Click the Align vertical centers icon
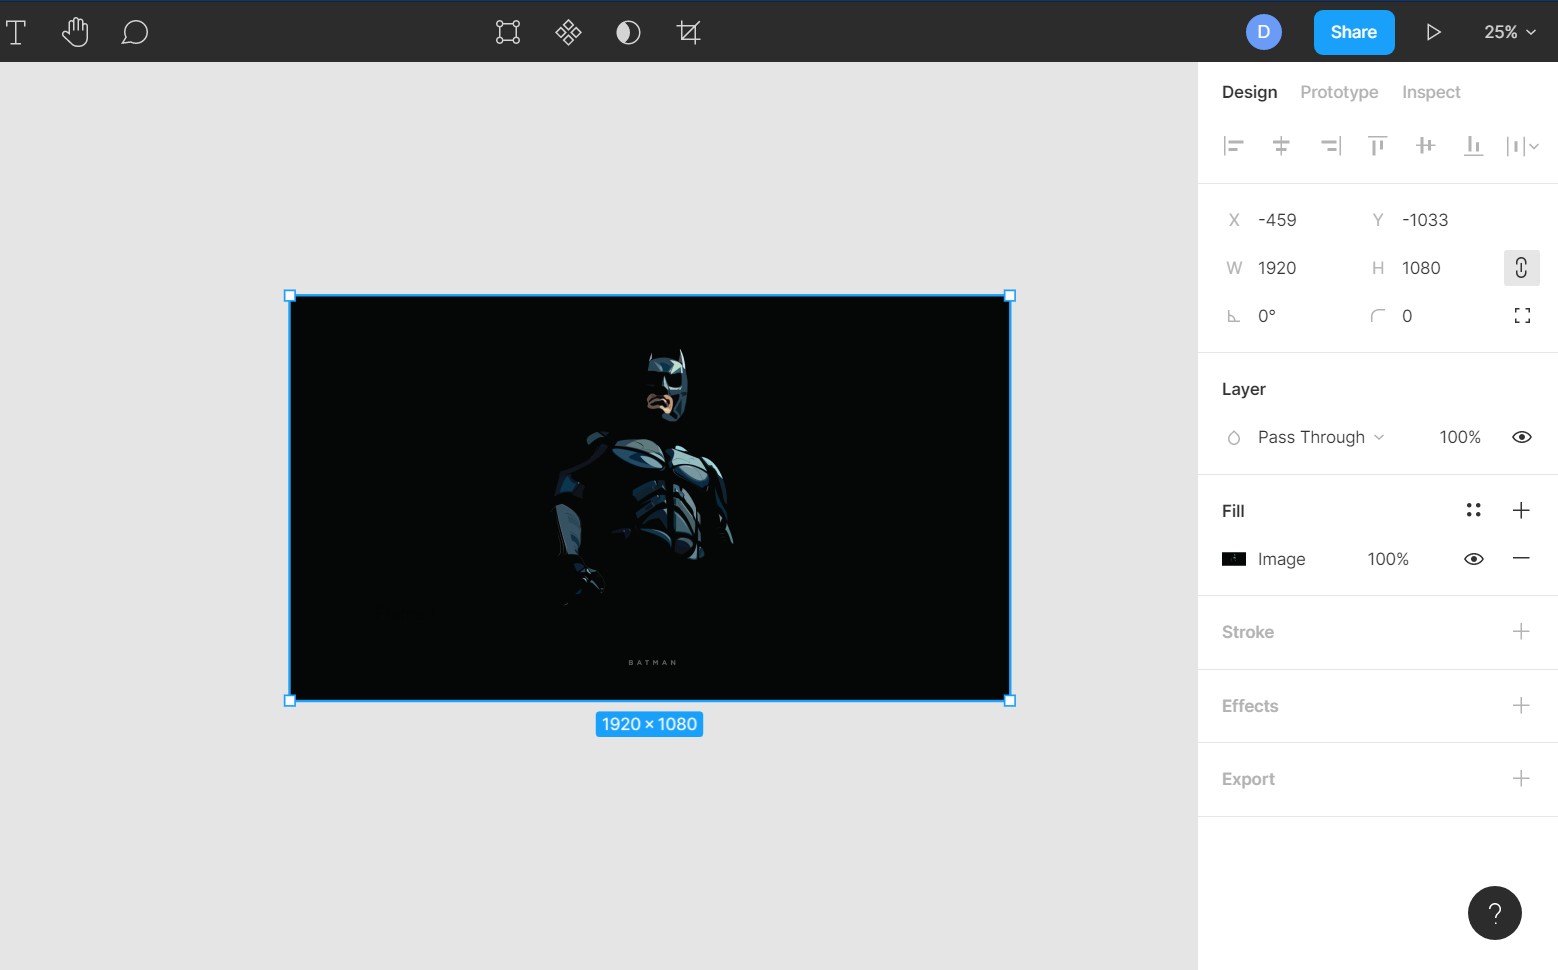 click(1426, 146)
